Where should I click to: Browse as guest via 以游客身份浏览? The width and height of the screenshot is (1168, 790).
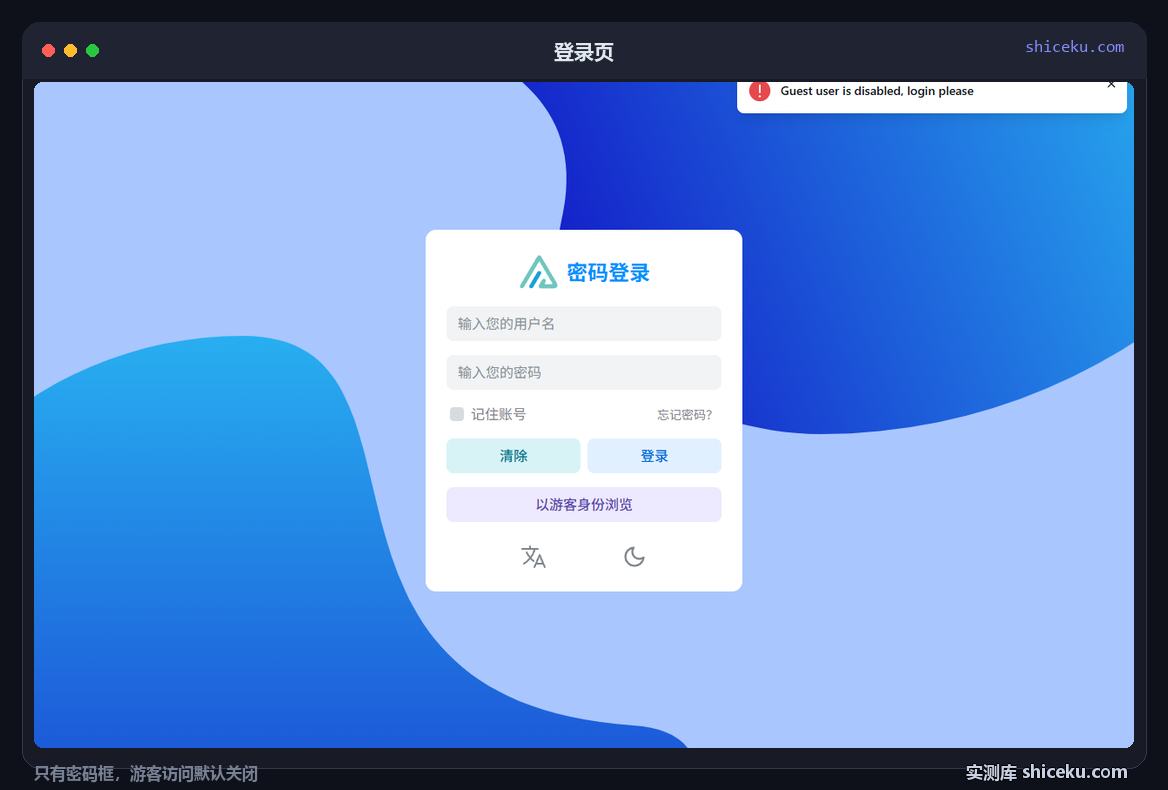pyautogui.click(x=583, y=505)
